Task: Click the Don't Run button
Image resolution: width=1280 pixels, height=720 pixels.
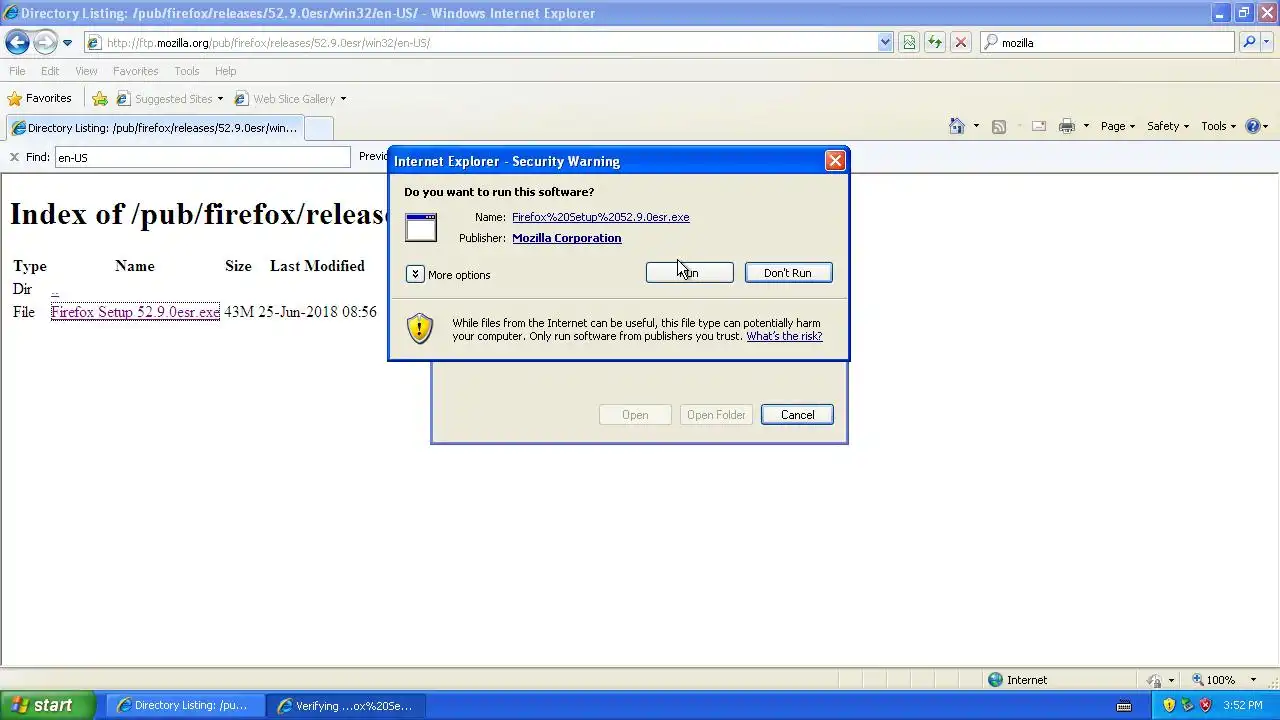Action: coord(788,273)
